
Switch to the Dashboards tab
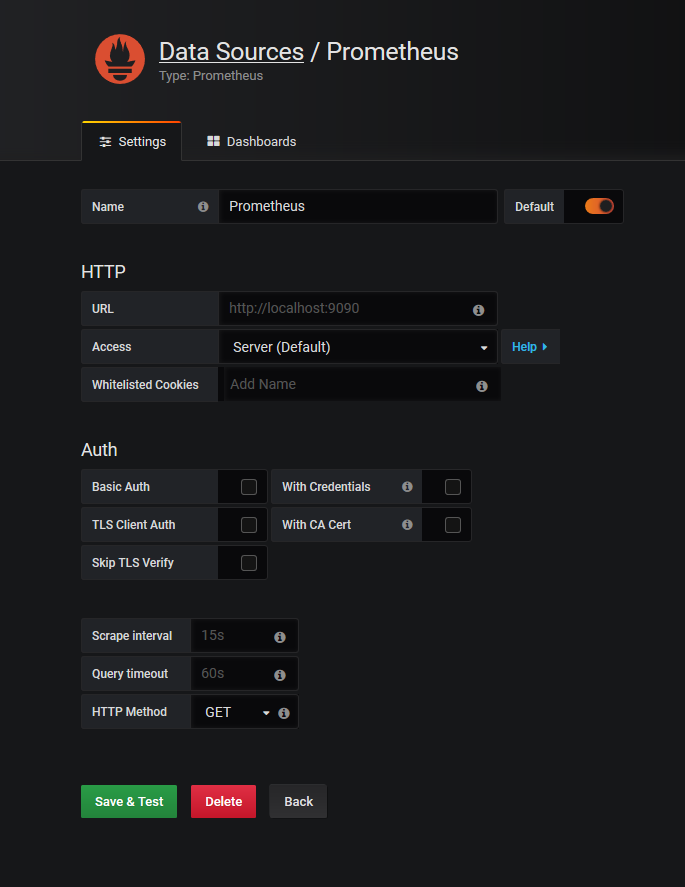(252, 141)
